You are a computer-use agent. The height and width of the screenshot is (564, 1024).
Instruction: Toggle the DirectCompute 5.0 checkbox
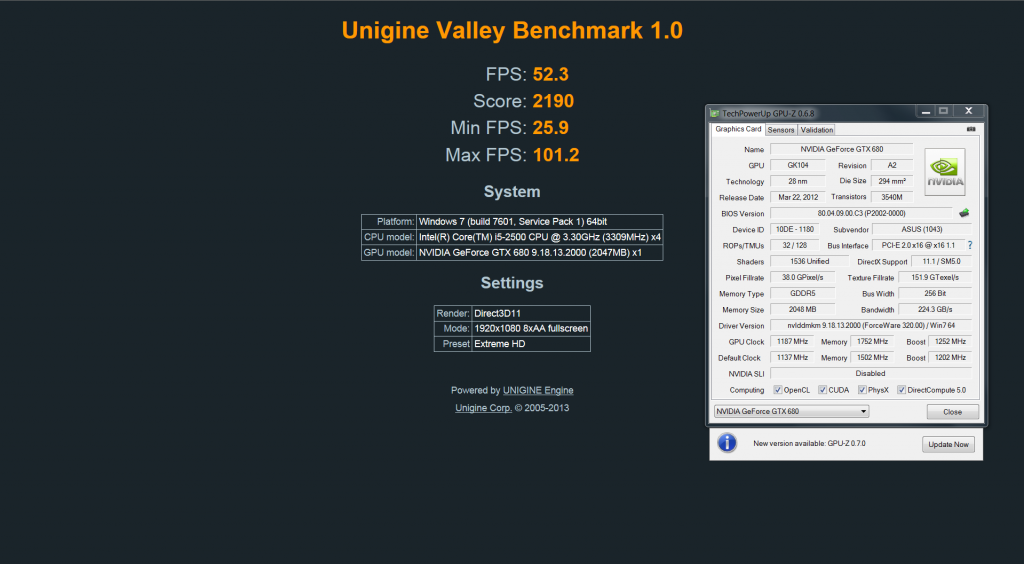[901, 390]
